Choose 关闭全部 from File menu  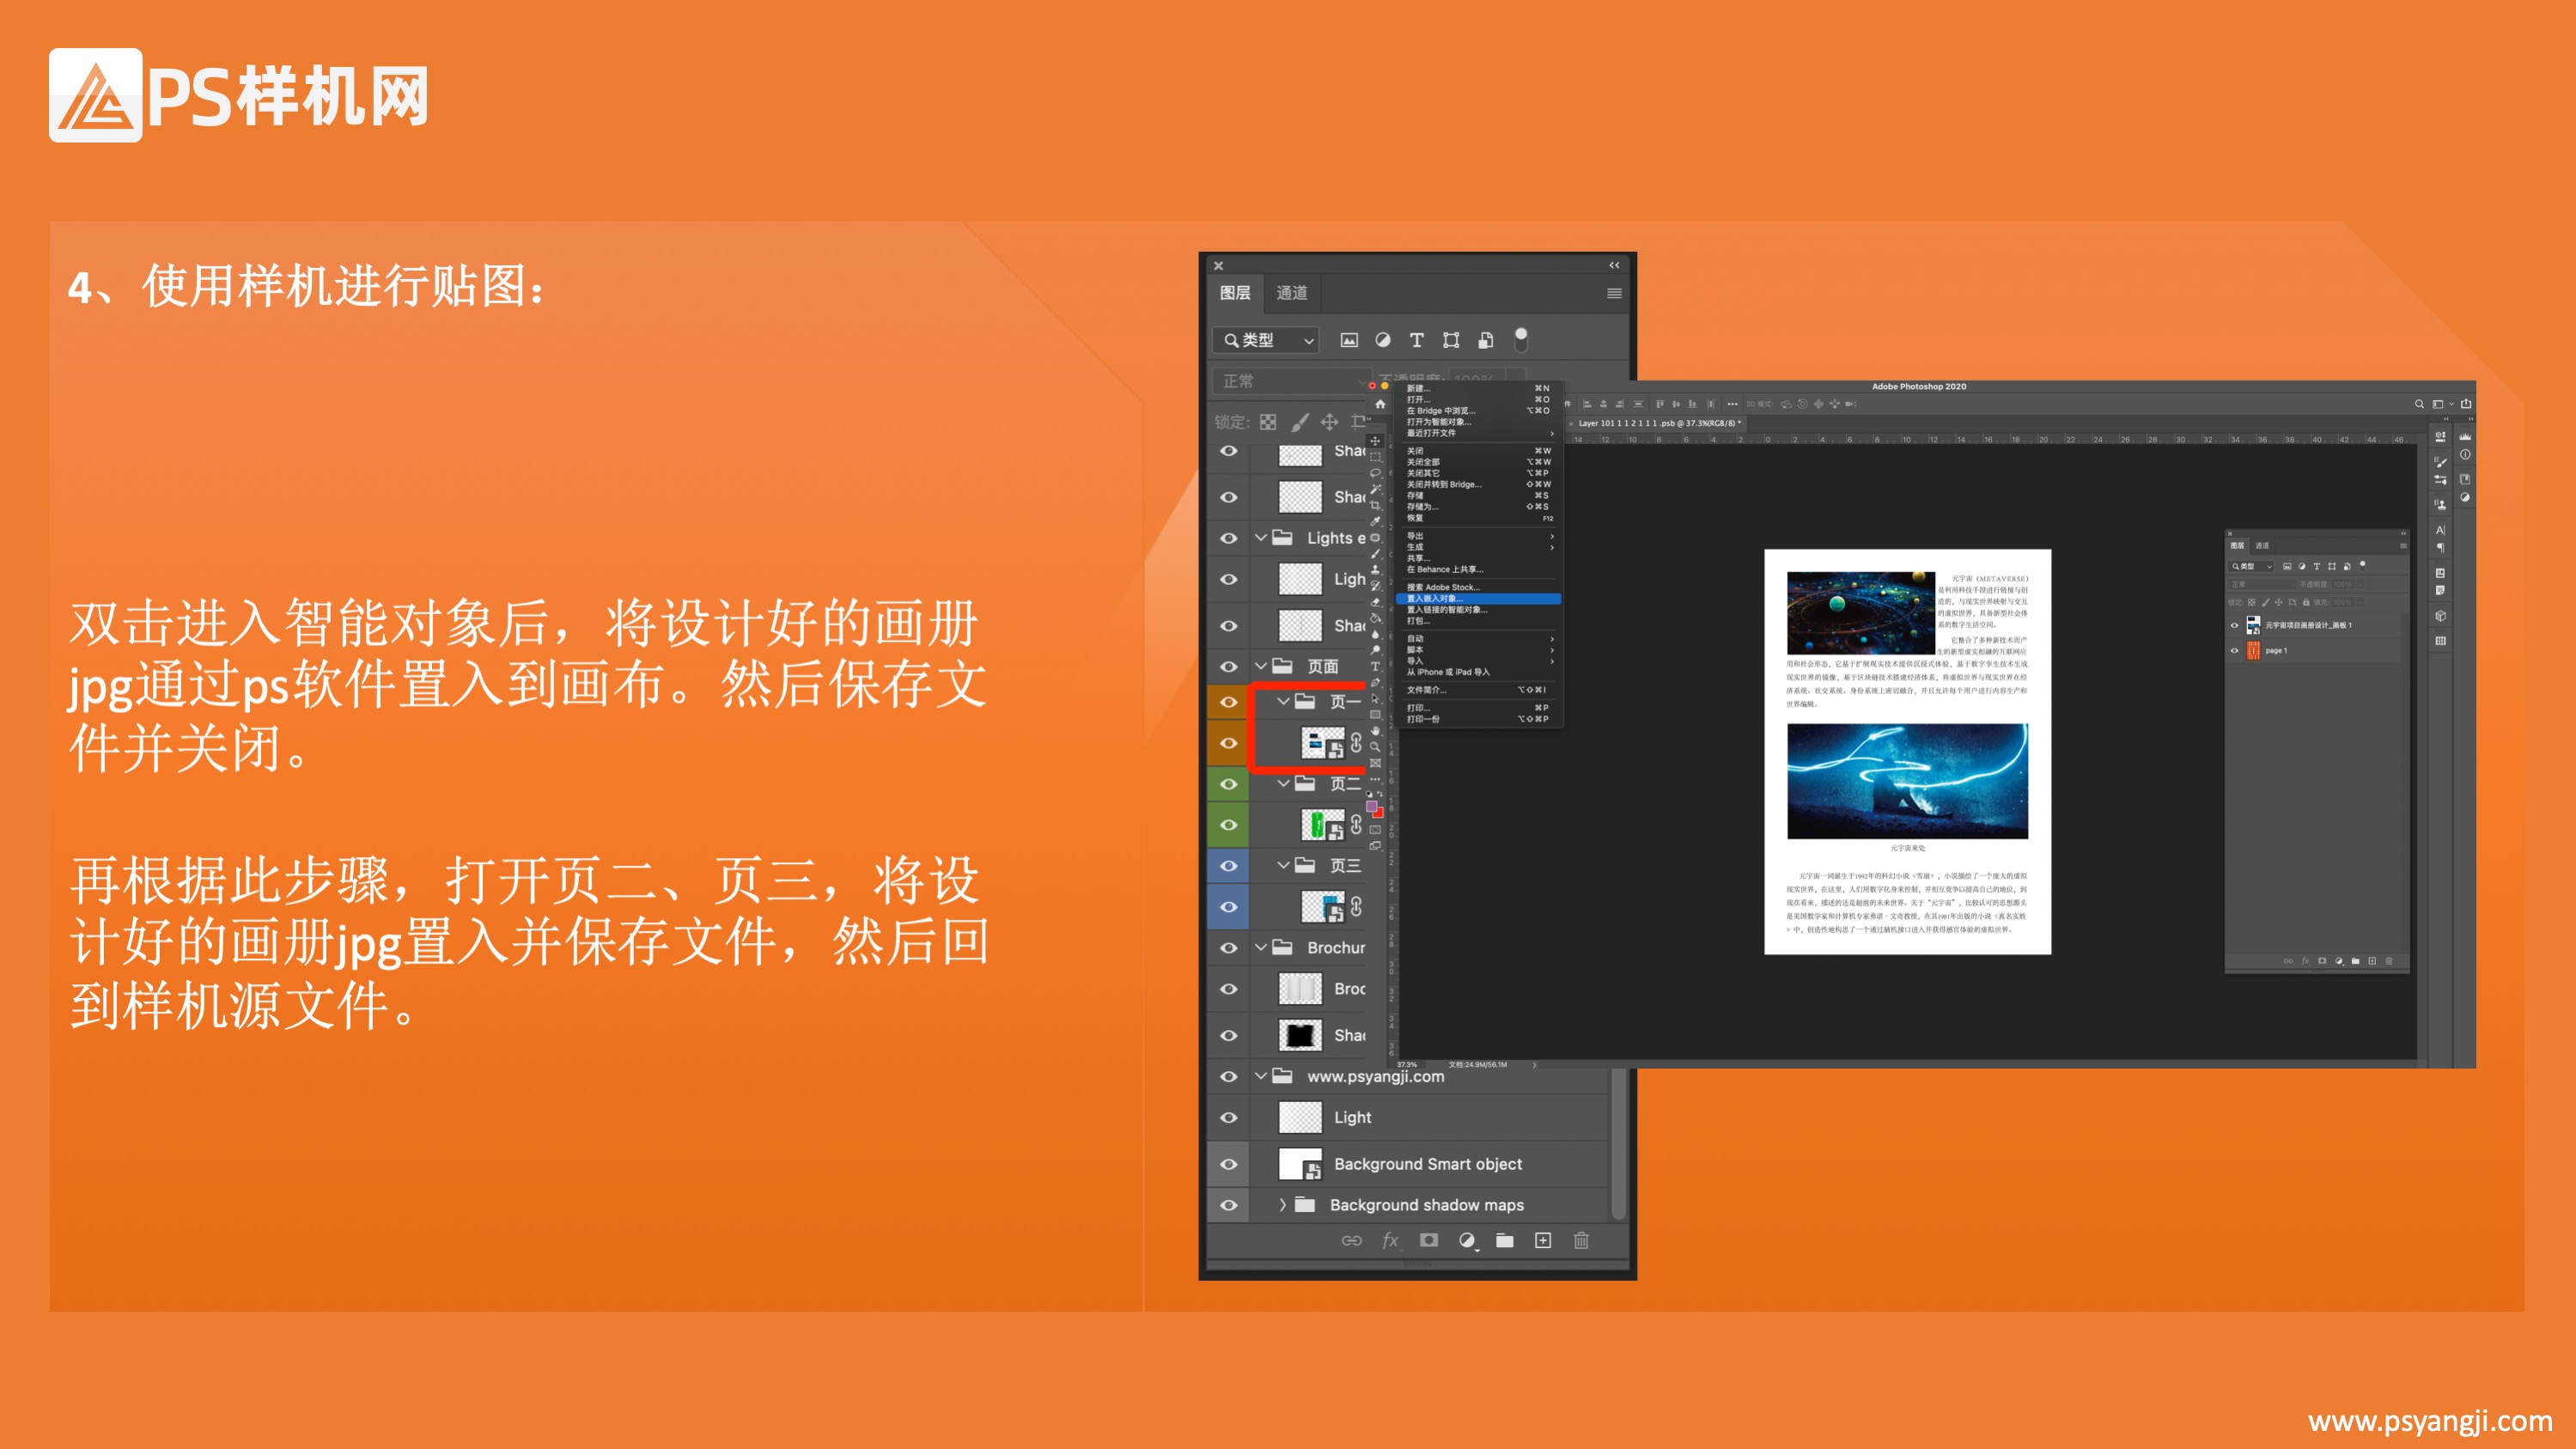tap(1478, 462)
